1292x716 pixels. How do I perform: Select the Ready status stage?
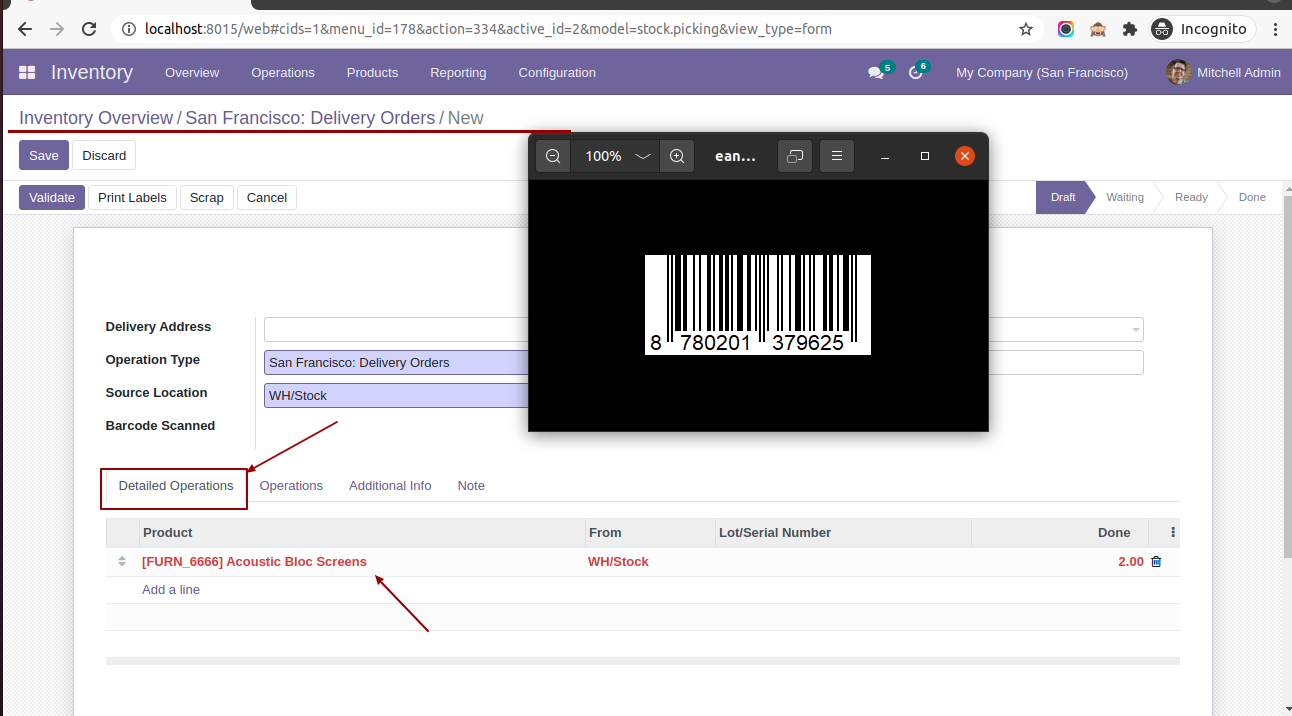pyautogui.click(x=1191, y=197)
